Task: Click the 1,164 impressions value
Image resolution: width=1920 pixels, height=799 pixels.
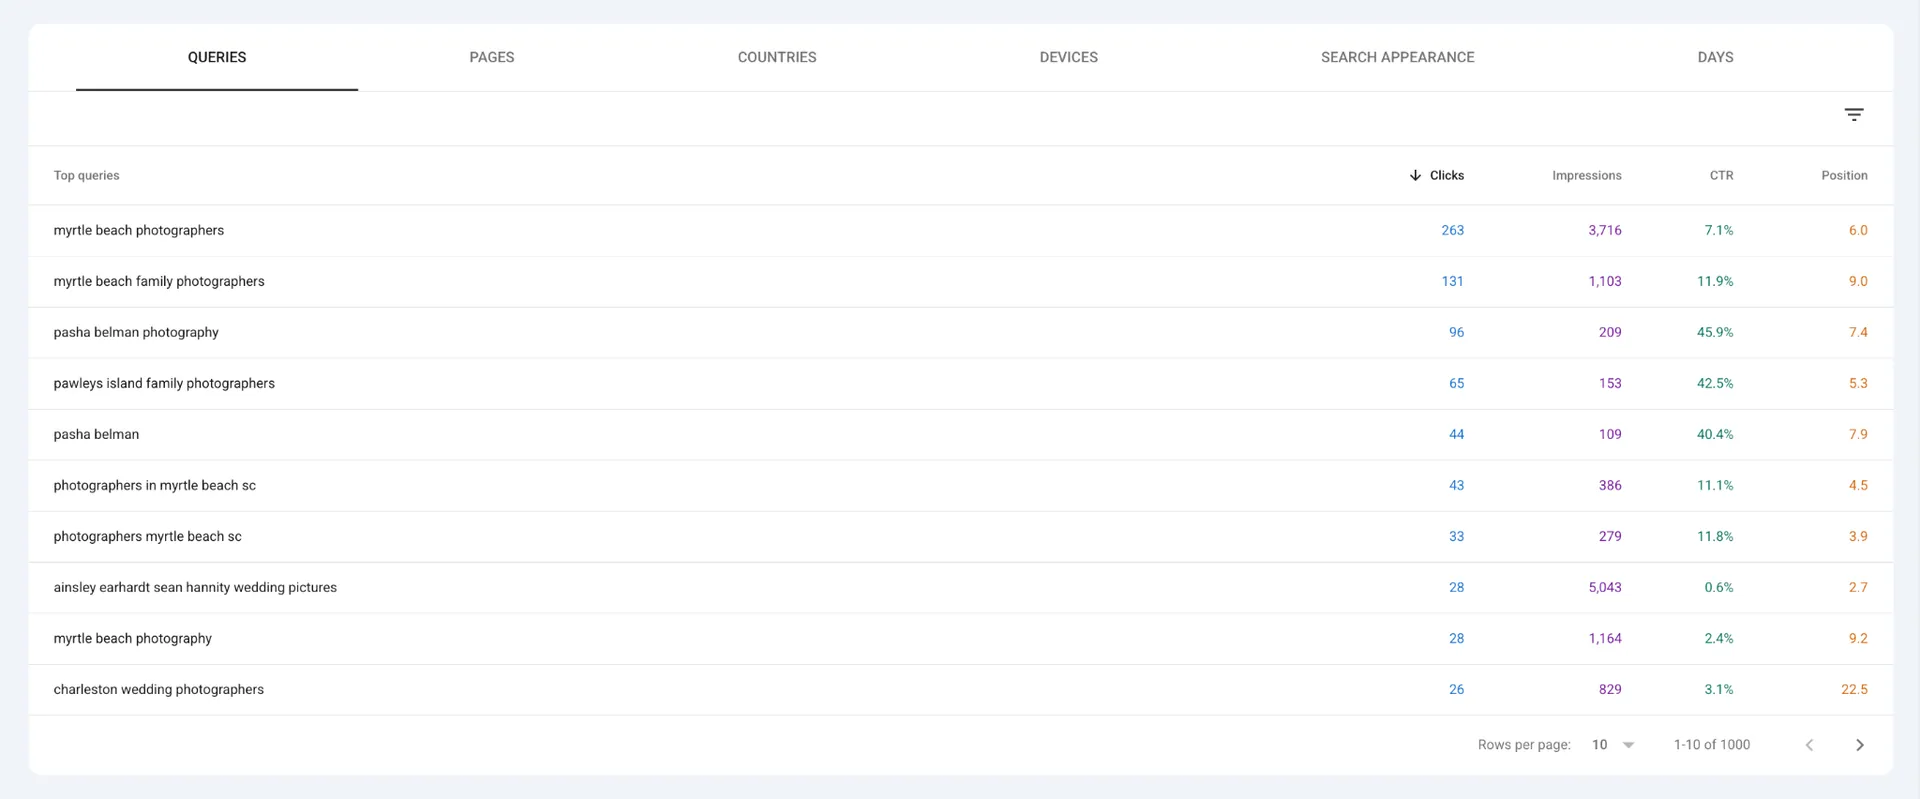Action: 1605,638
